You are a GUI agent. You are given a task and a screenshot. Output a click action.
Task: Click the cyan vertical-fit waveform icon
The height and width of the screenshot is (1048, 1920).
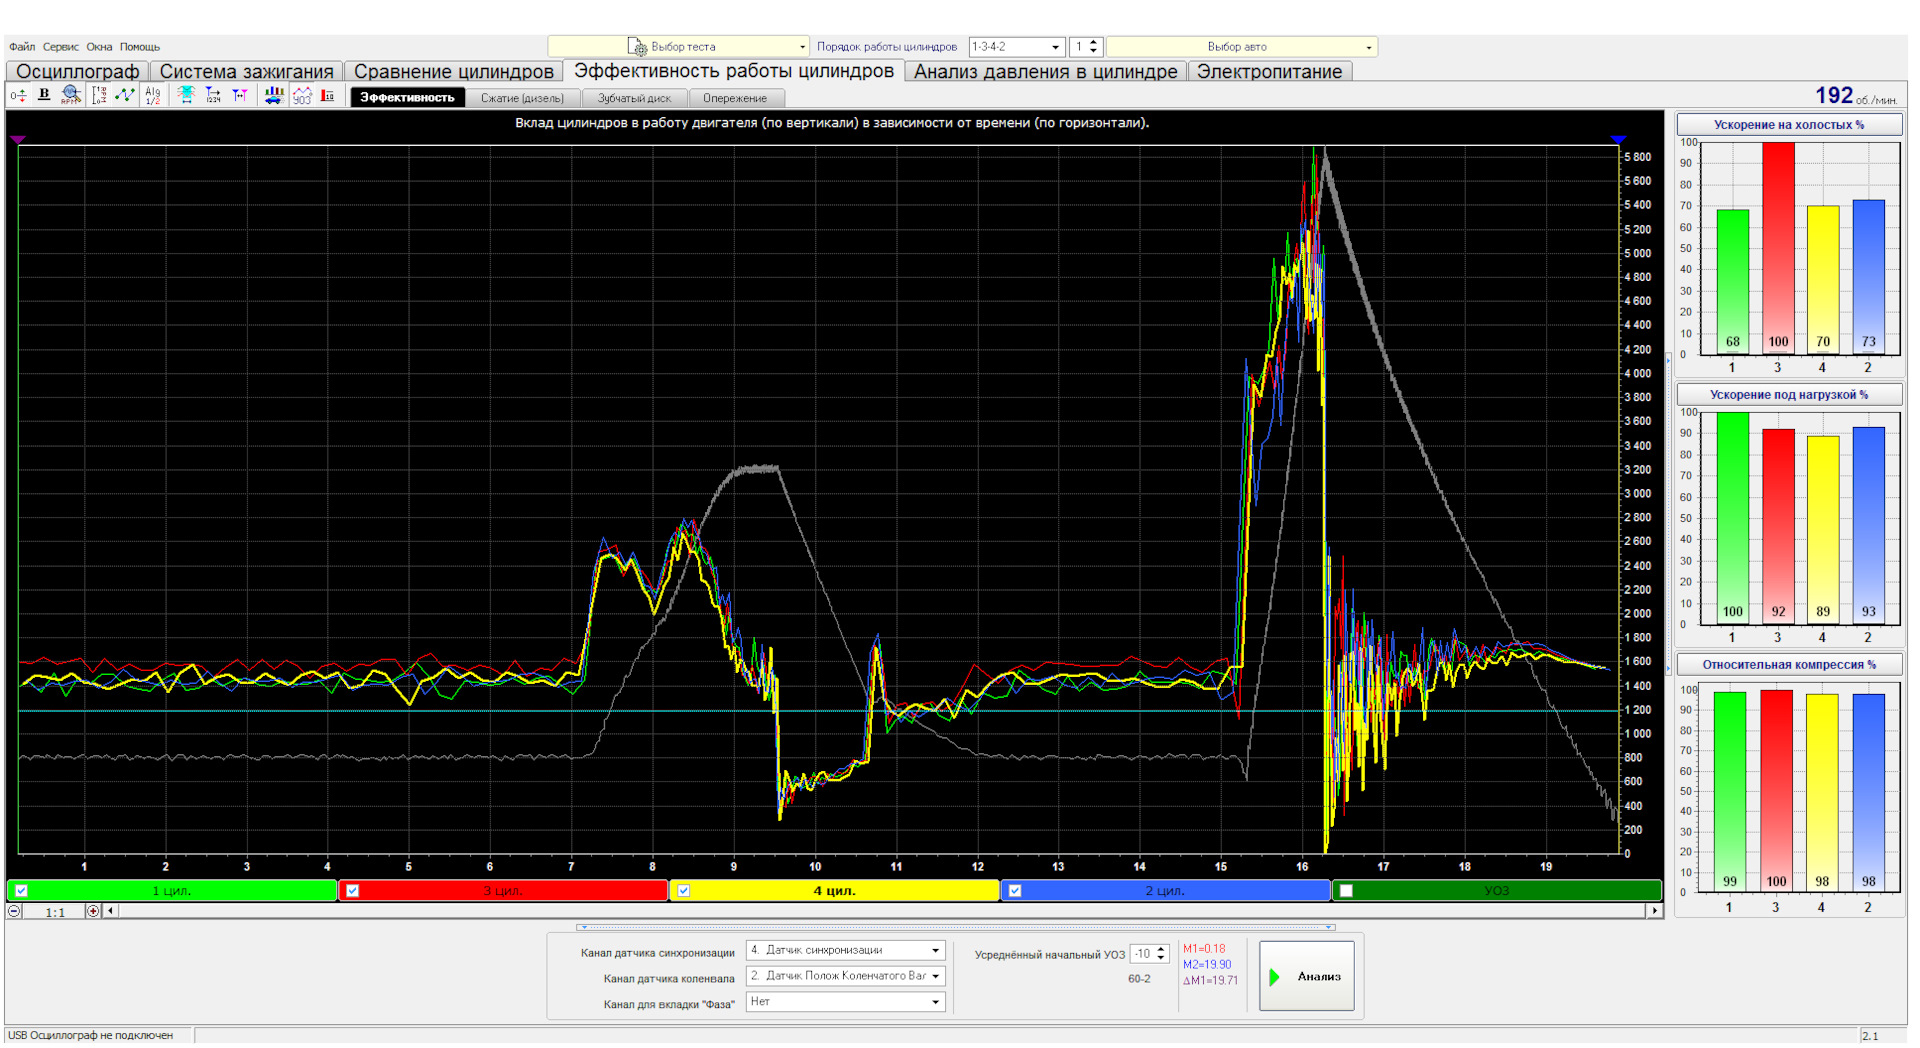click(x=186, y=95)
